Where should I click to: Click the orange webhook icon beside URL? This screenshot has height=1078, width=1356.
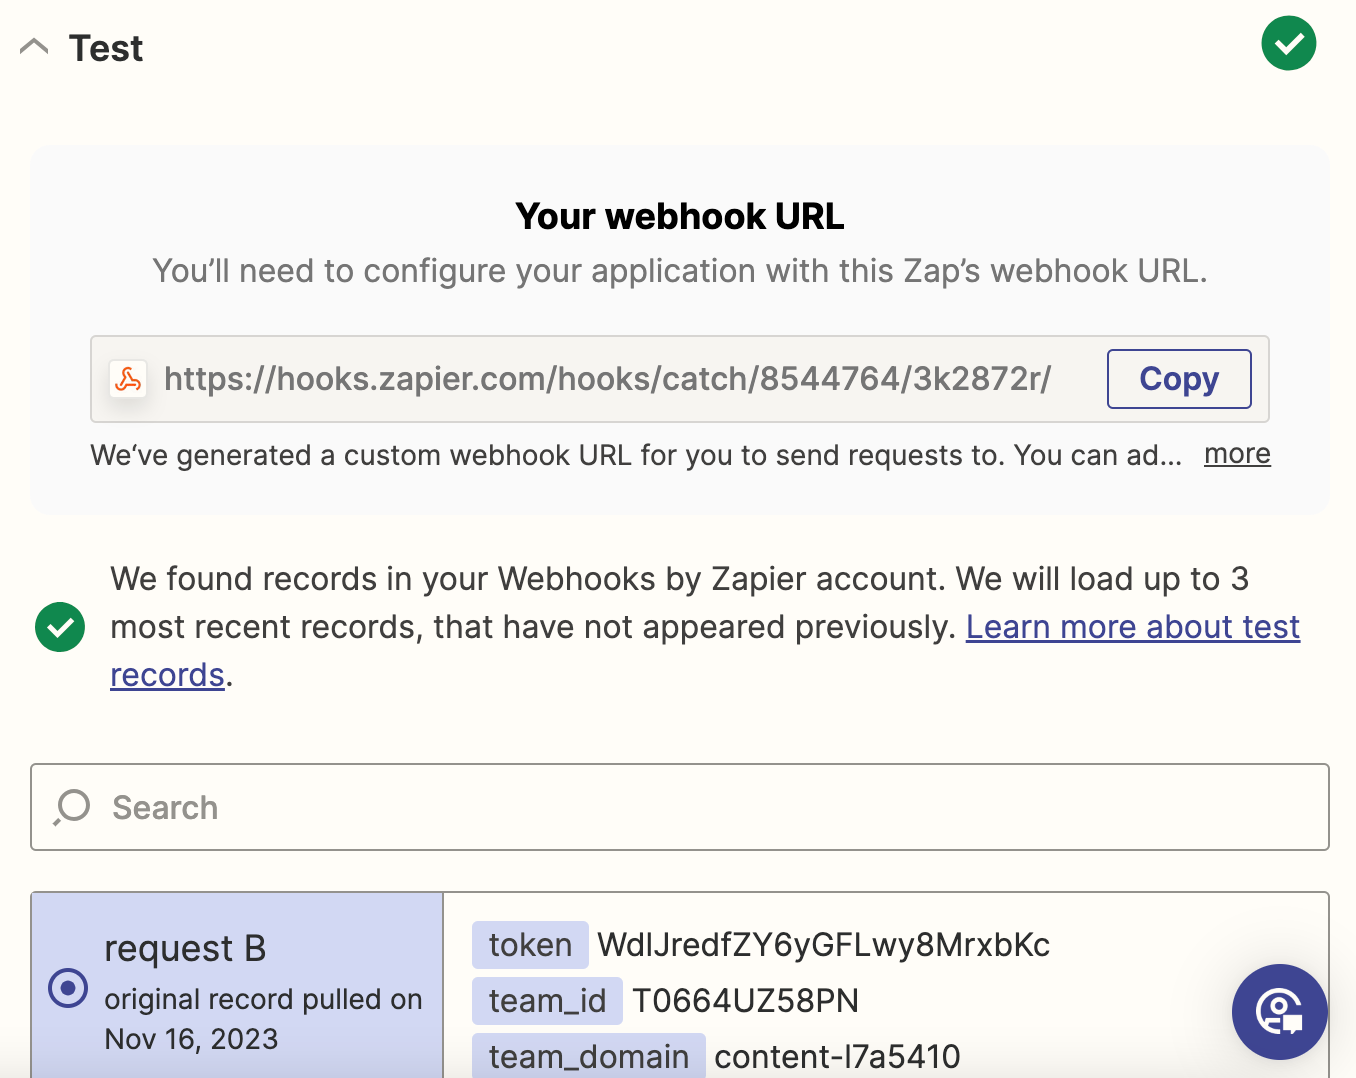[x=128, y=379]
